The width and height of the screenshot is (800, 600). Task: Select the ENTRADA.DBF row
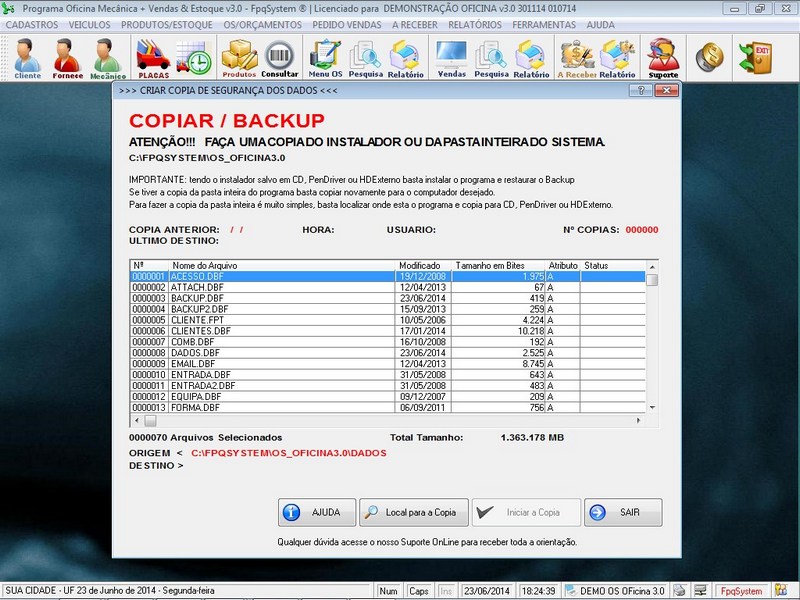388,375
